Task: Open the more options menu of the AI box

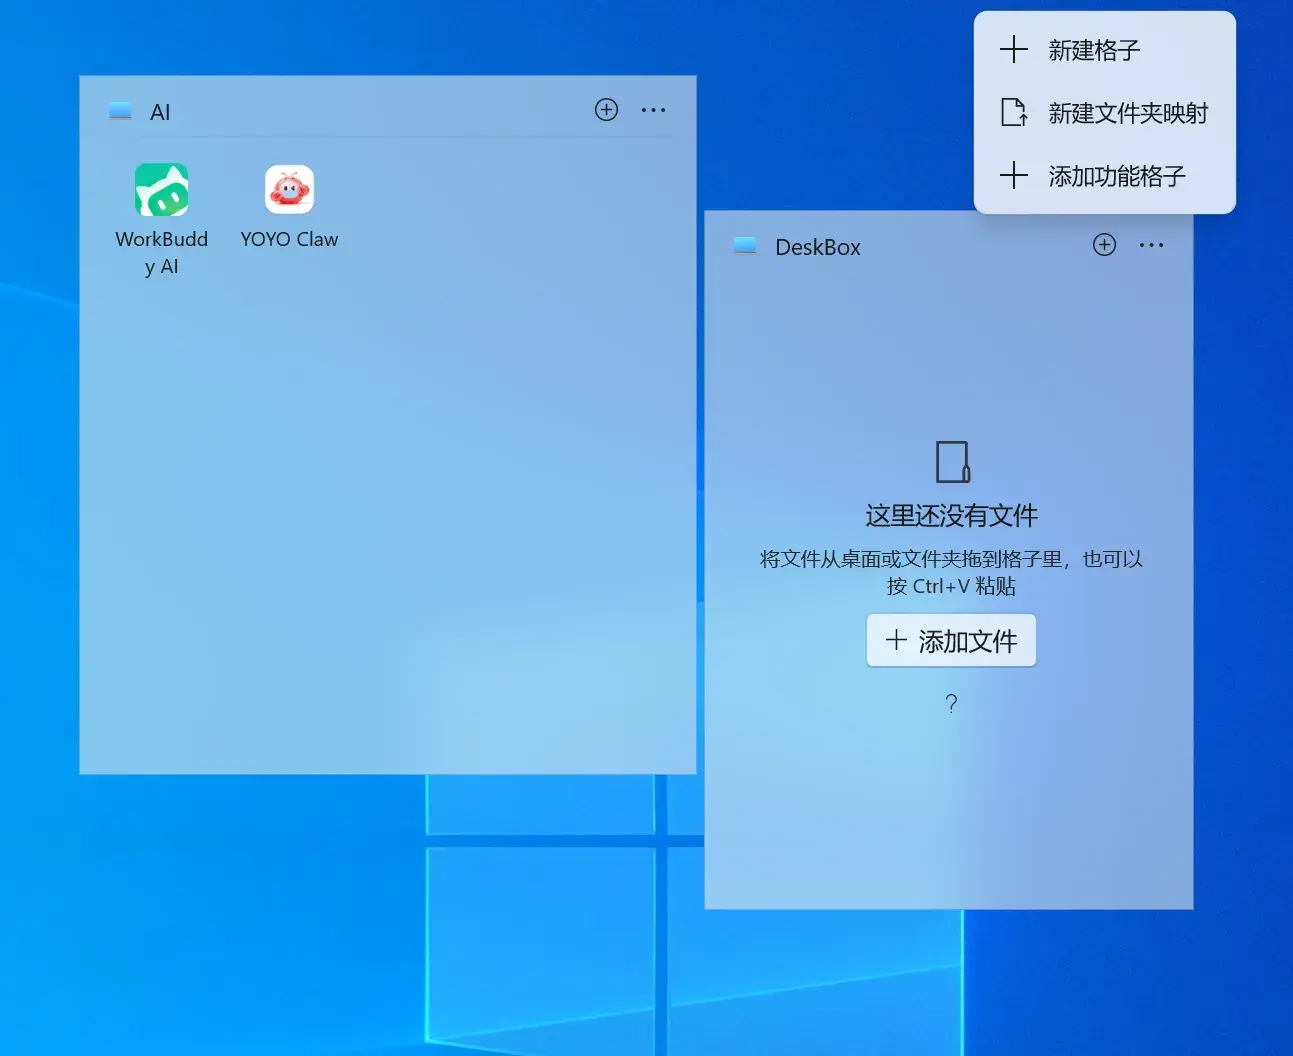Action: pyautogui.click(x=653, y=110)
